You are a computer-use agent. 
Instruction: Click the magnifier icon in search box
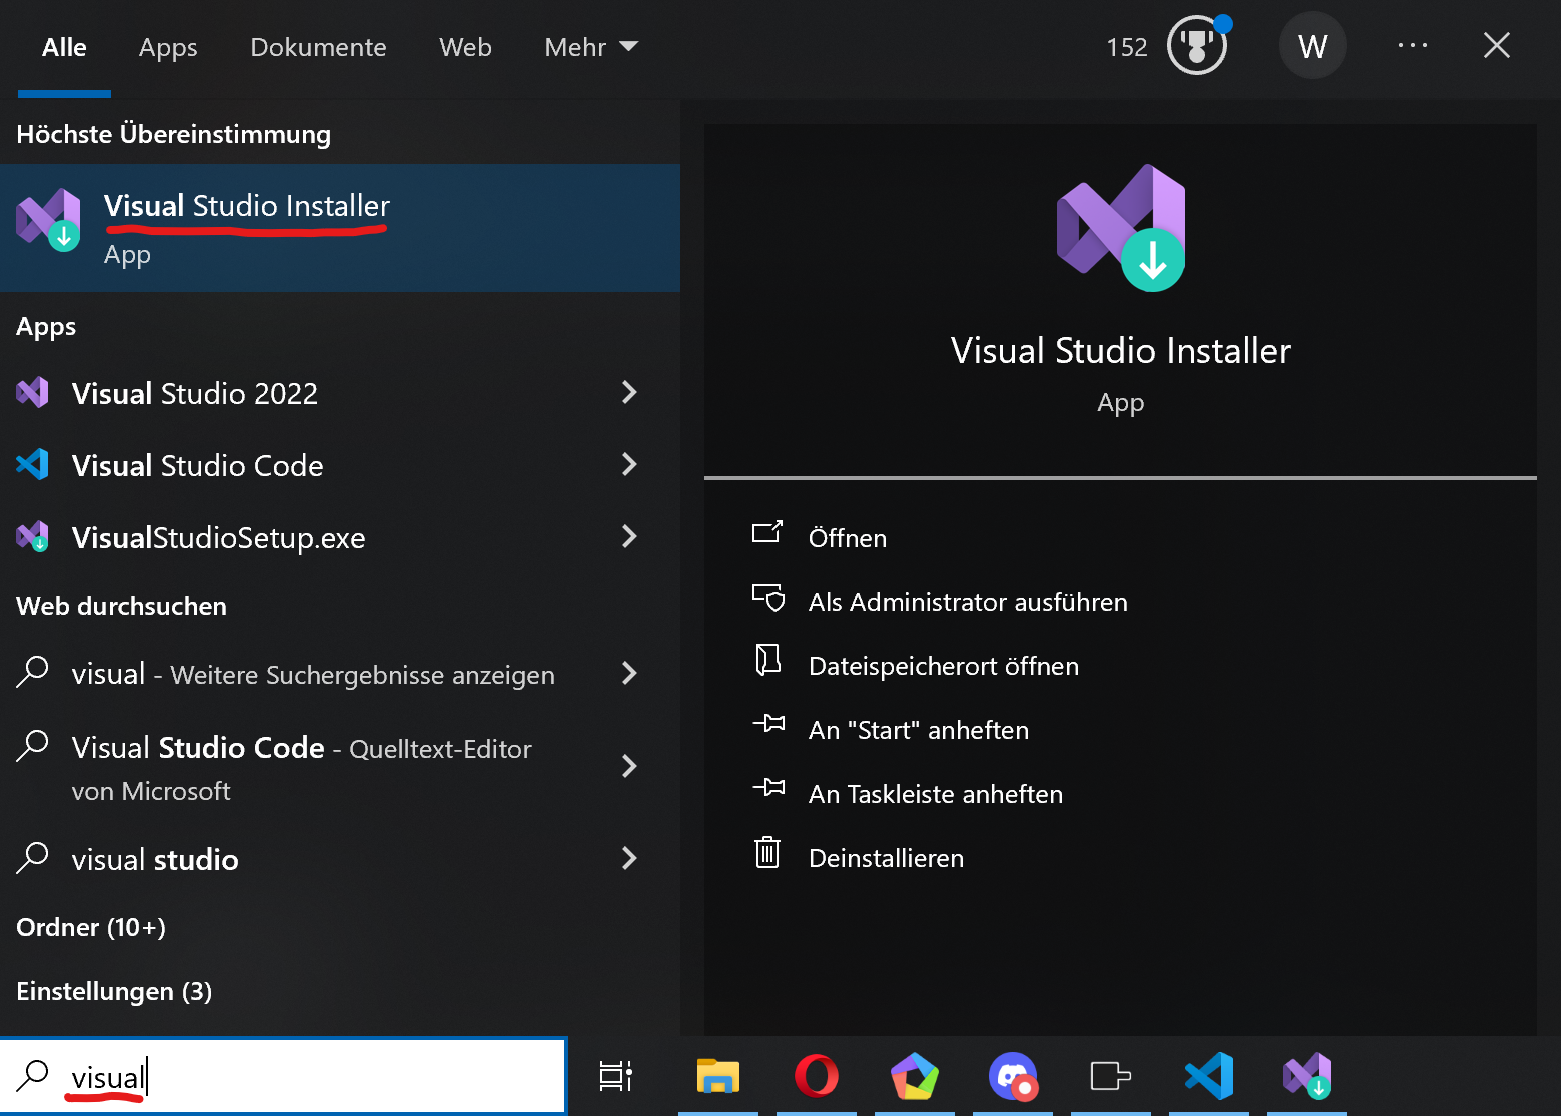(32, 1076)
